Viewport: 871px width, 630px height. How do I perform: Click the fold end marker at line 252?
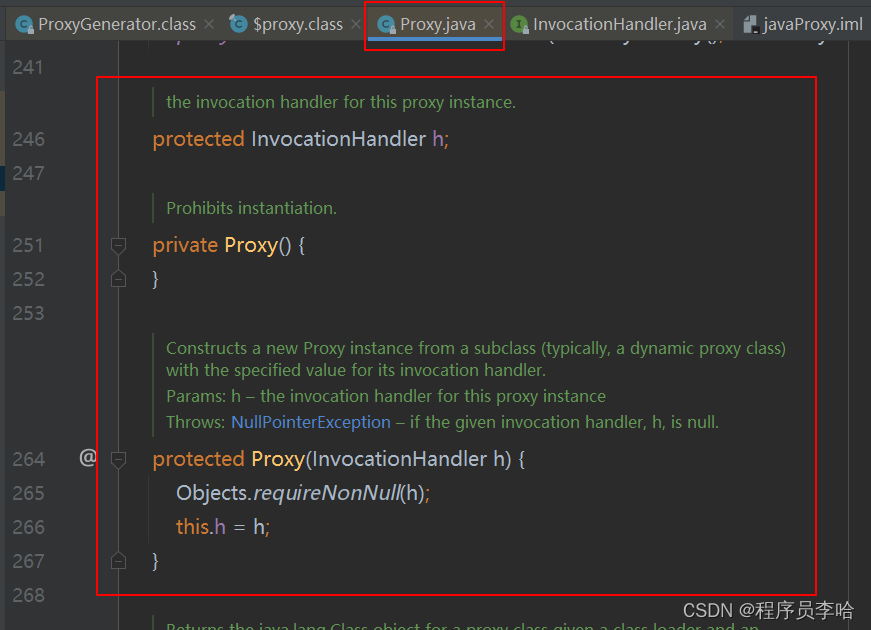pyautogui.click(x=118, y=279)
